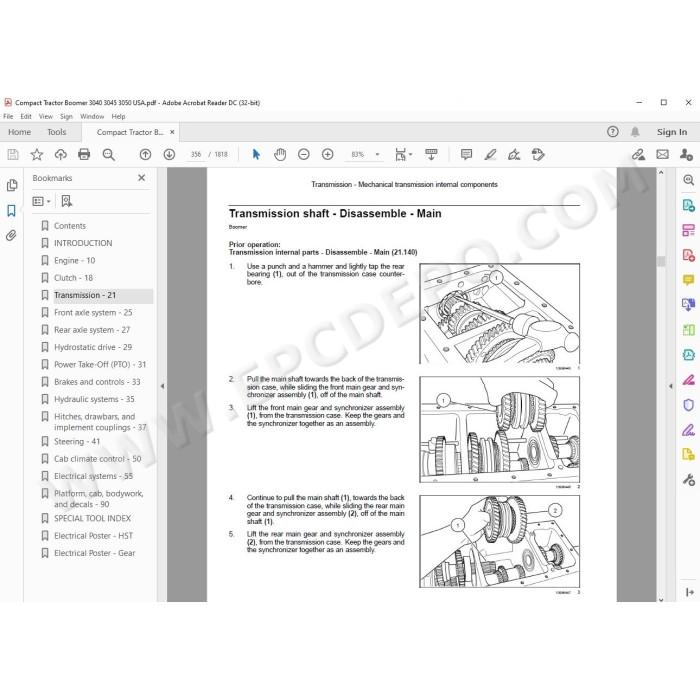Open Help question mark icon
700x700 pixels.
[612, 132]
